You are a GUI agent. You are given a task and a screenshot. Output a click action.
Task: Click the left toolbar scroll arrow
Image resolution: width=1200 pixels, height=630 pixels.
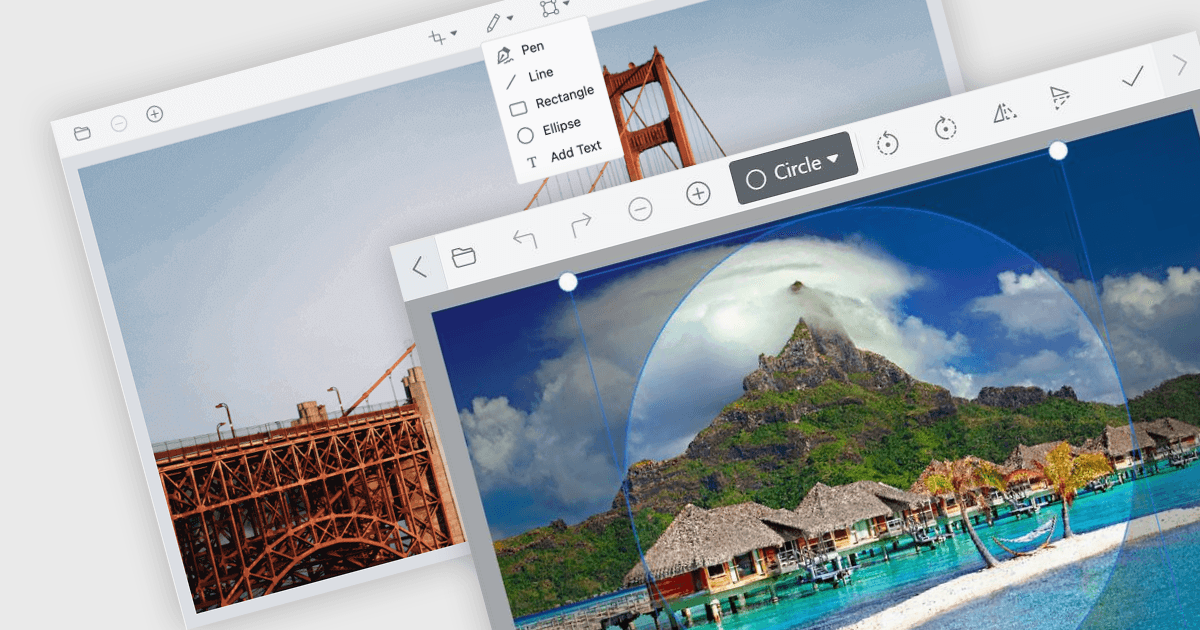click(x=419, y=267)
